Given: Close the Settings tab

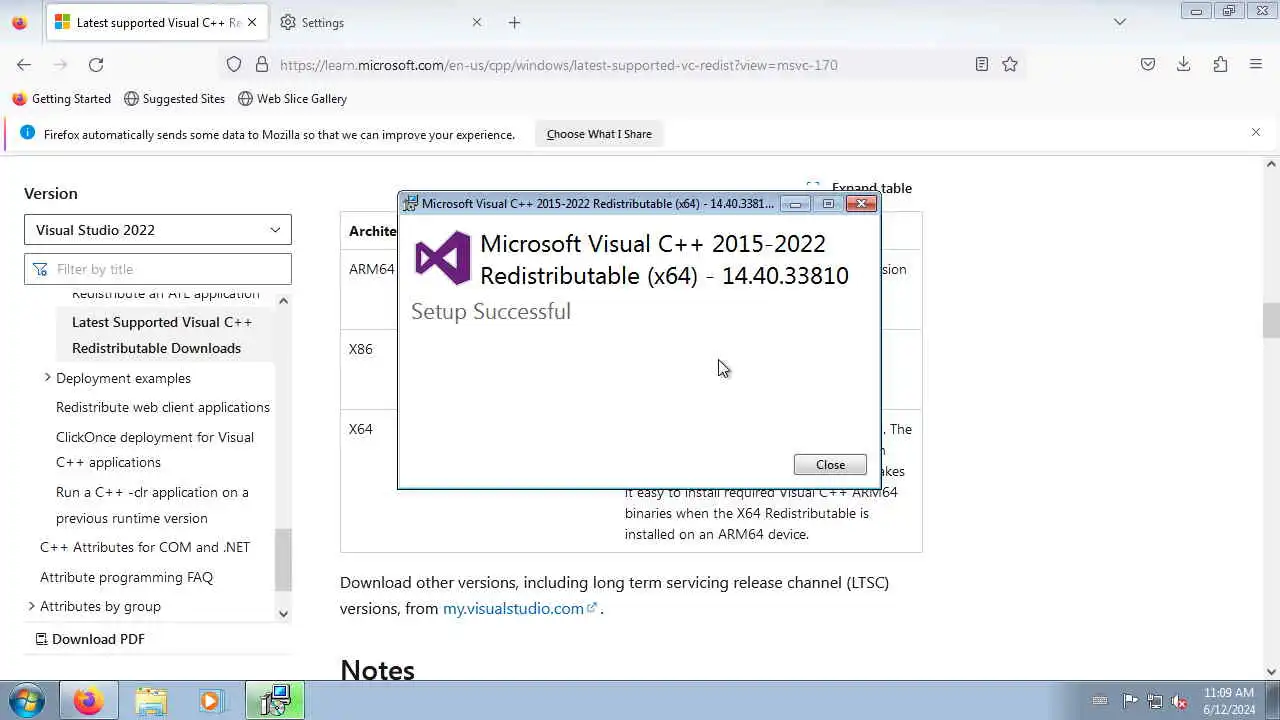Looking at the screenshot, I should (476, 22).
